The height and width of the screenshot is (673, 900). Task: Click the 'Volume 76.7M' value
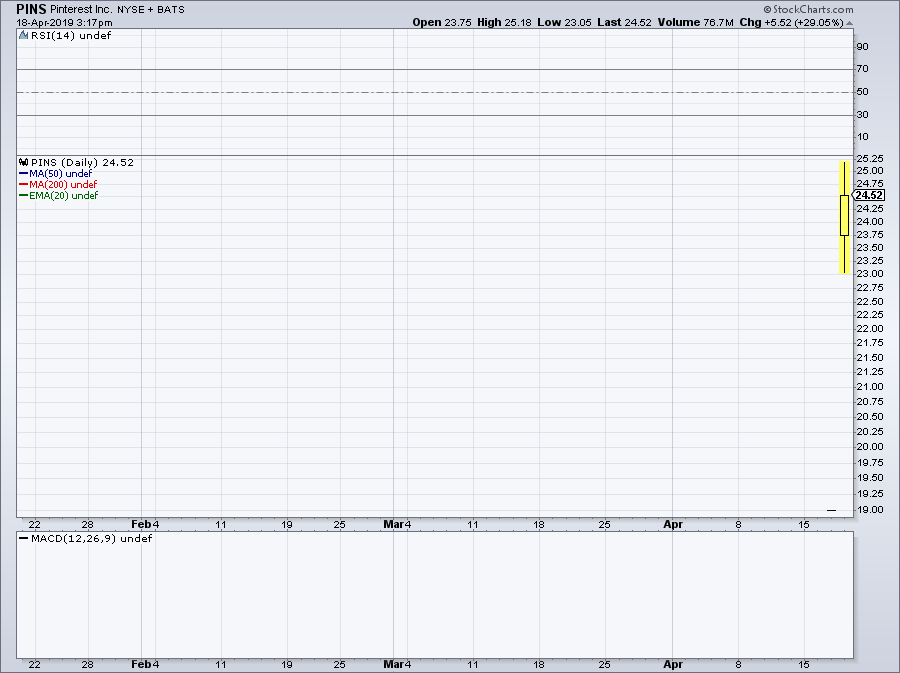point(696,22)
